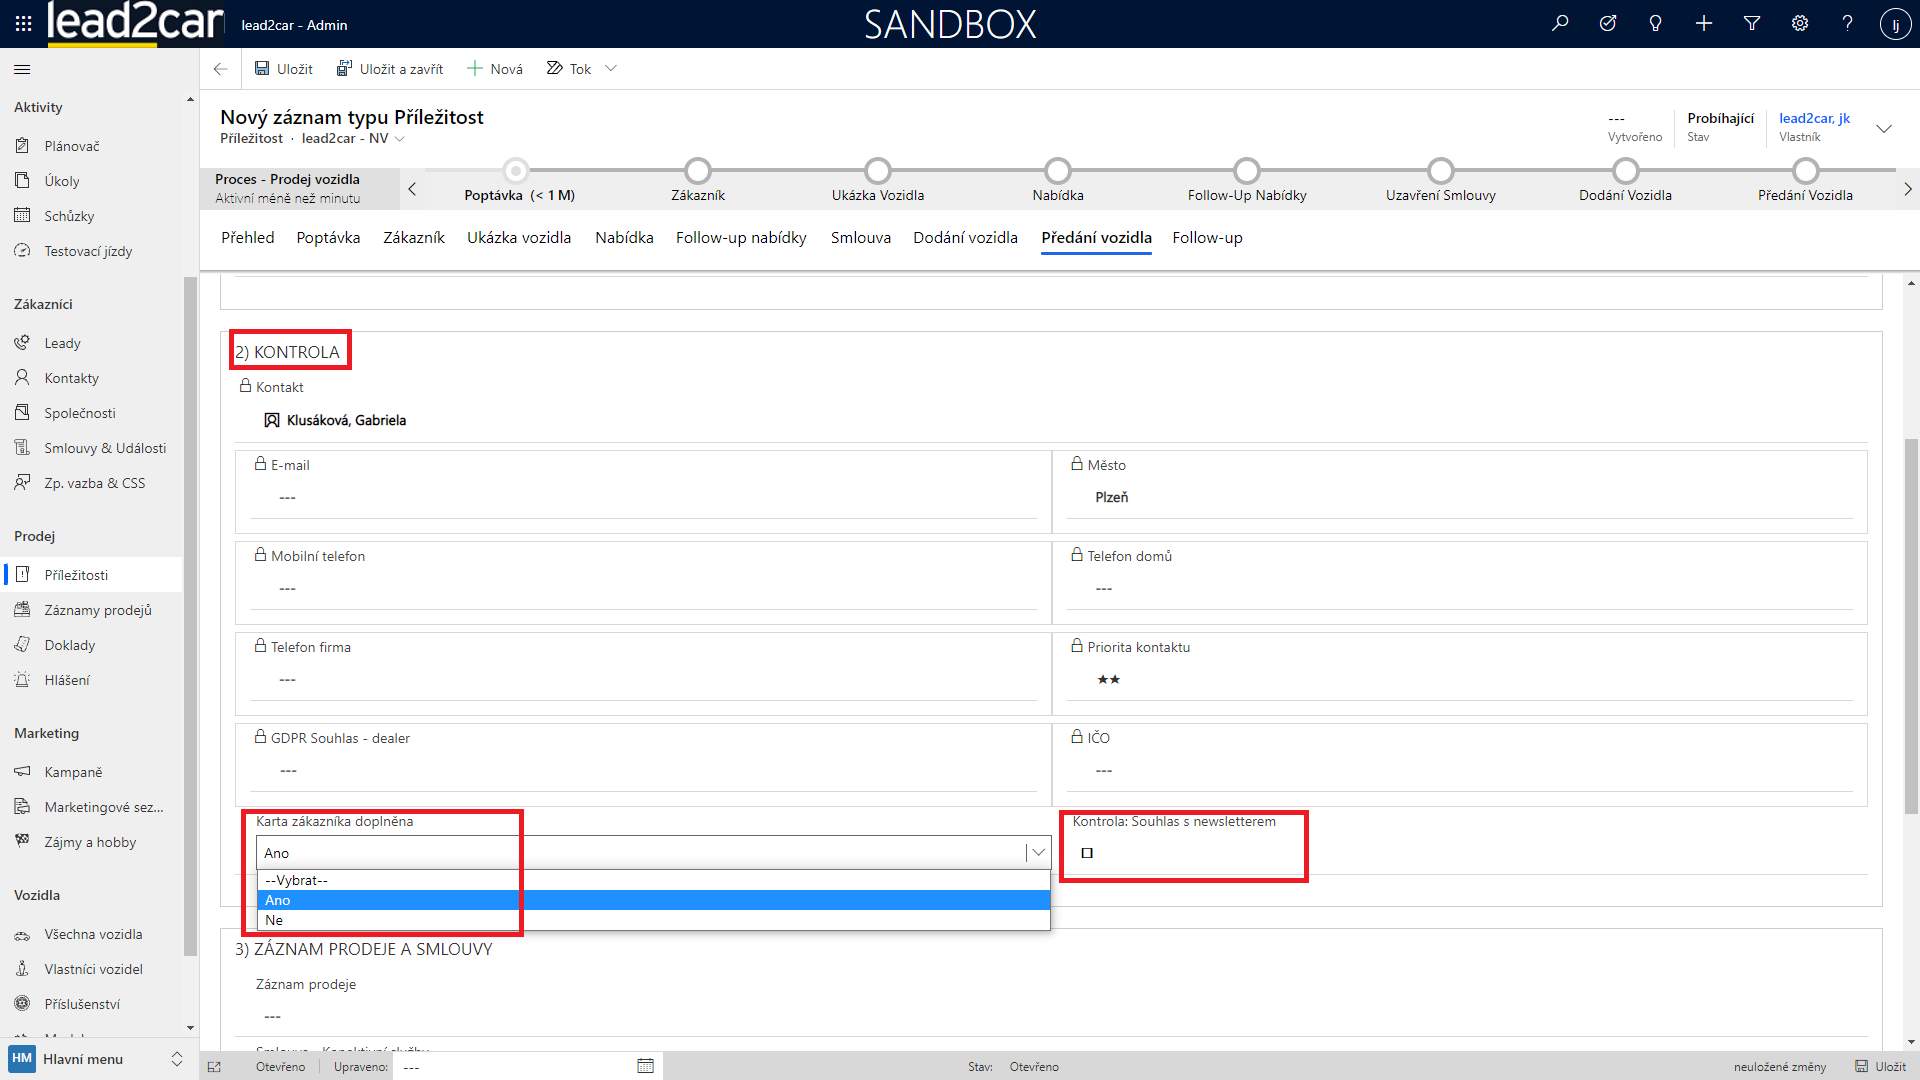This screenshot has height=1080, width=1920.
Task: Switch to the Smlouva tab
Action: [860, 238]
